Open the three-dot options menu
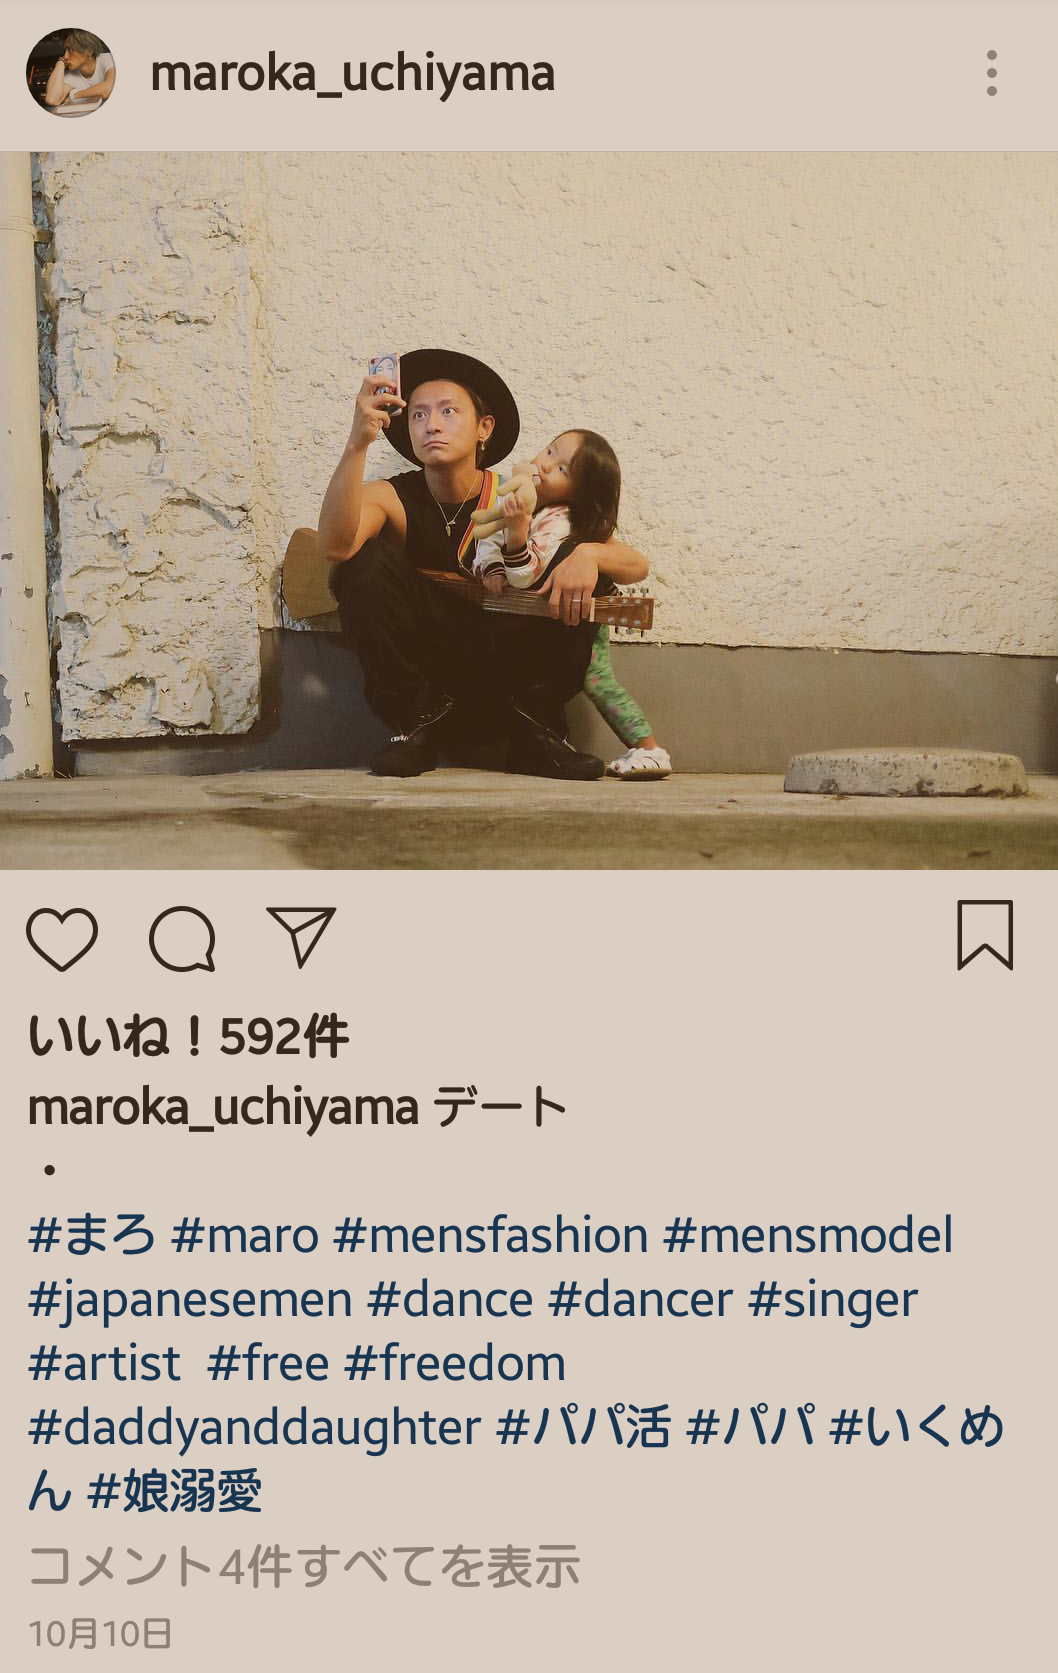Viewport: 1058px width, 1673px height. coord(991,73)
